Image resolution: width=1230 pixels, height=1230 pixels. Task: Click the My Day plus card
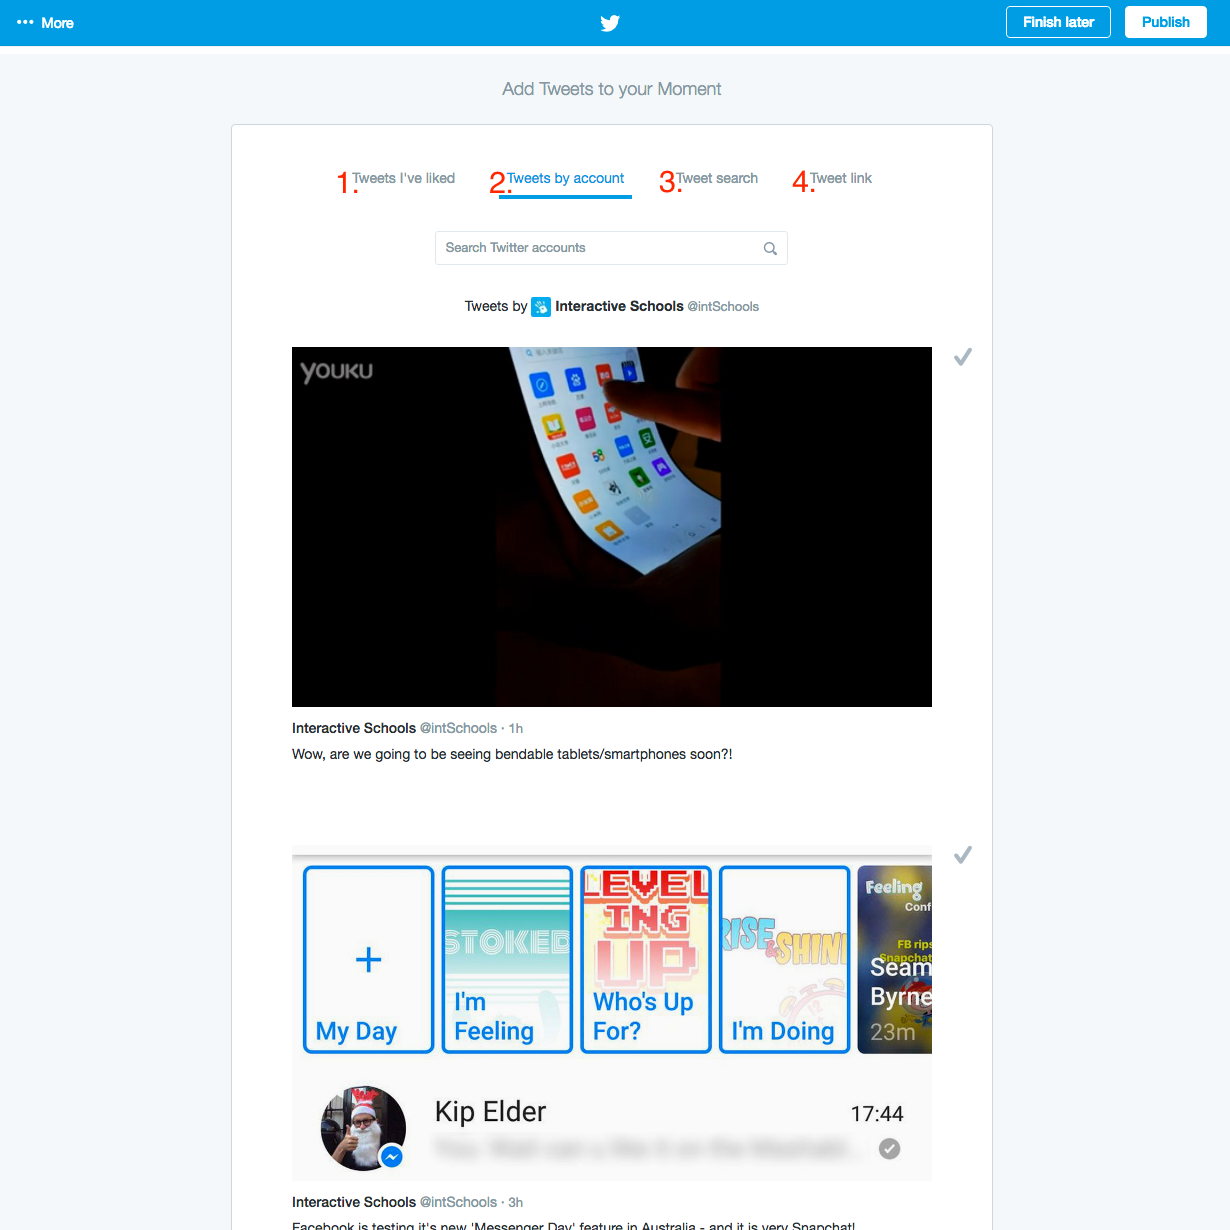368,960
